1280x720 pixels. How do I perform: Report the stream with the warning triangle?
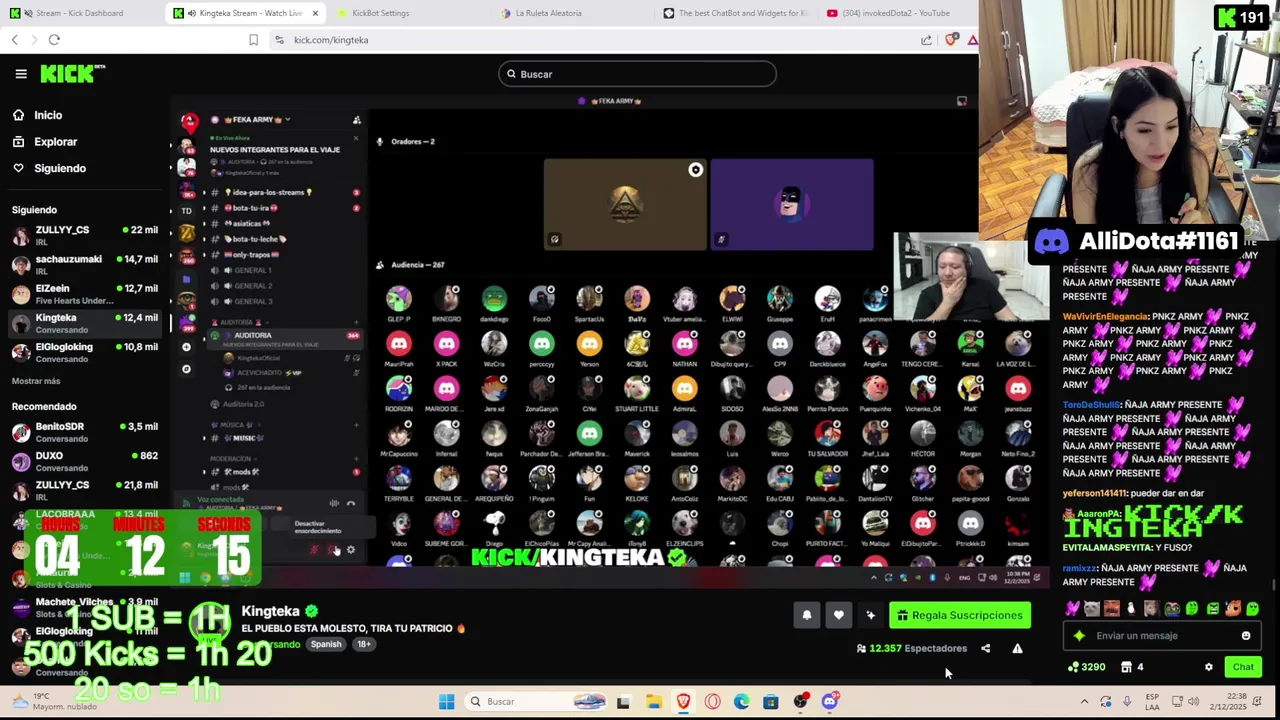click(1017, 648)
